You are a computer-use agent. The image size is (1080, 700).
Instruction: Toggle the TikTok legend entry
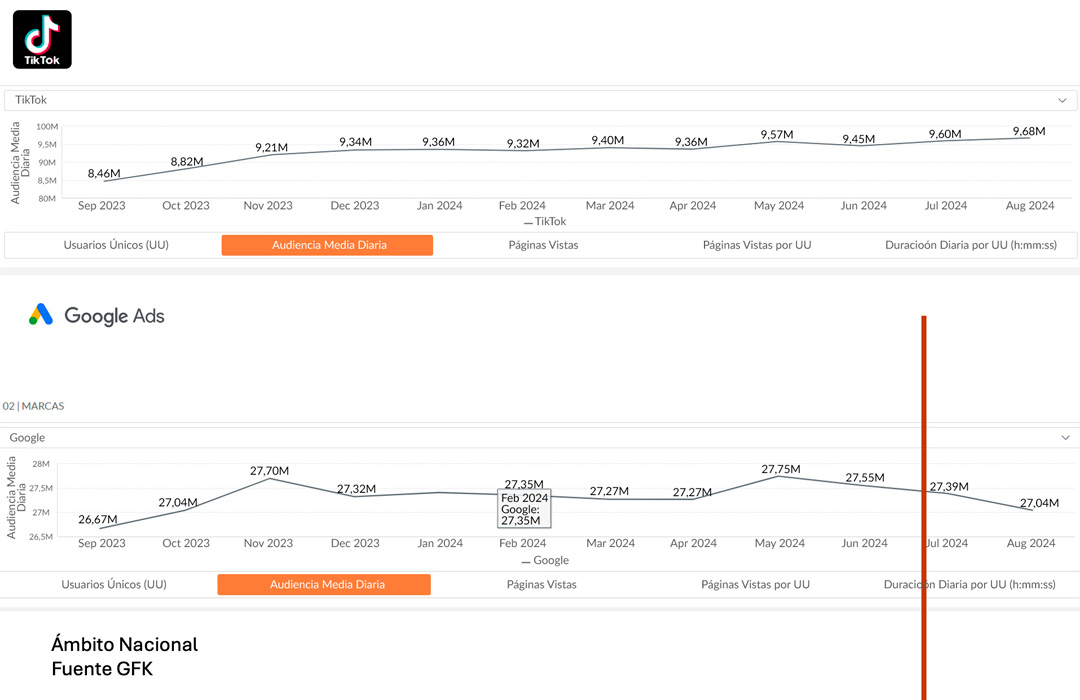(545, 221)
